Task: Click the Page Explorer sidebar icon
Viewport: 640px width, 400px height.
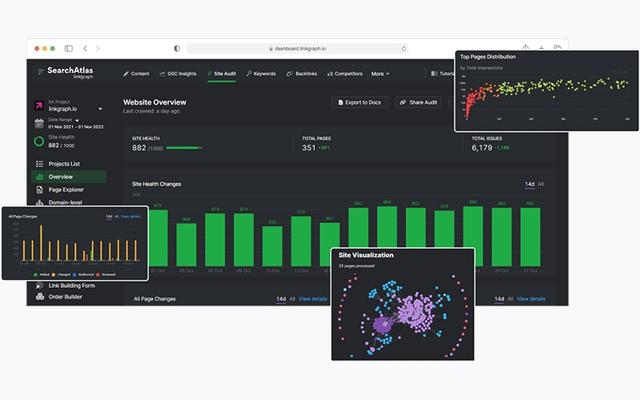Action: point(39,189)
